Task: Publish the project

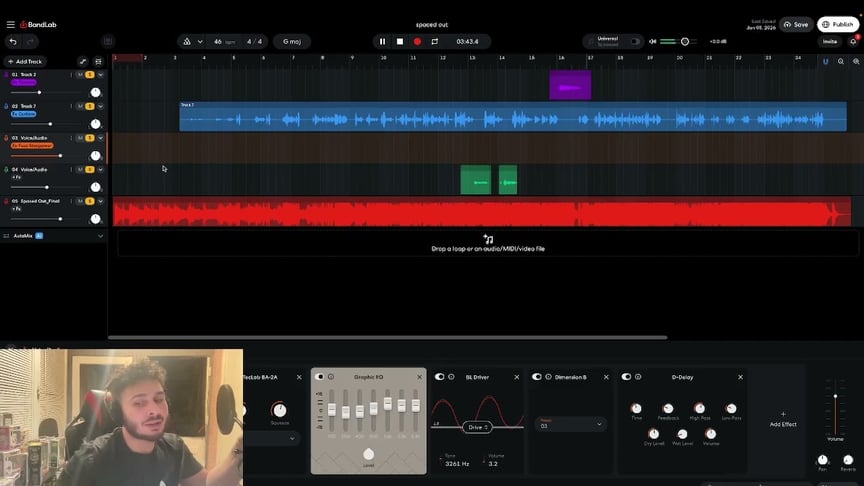Action: (838, 24)
